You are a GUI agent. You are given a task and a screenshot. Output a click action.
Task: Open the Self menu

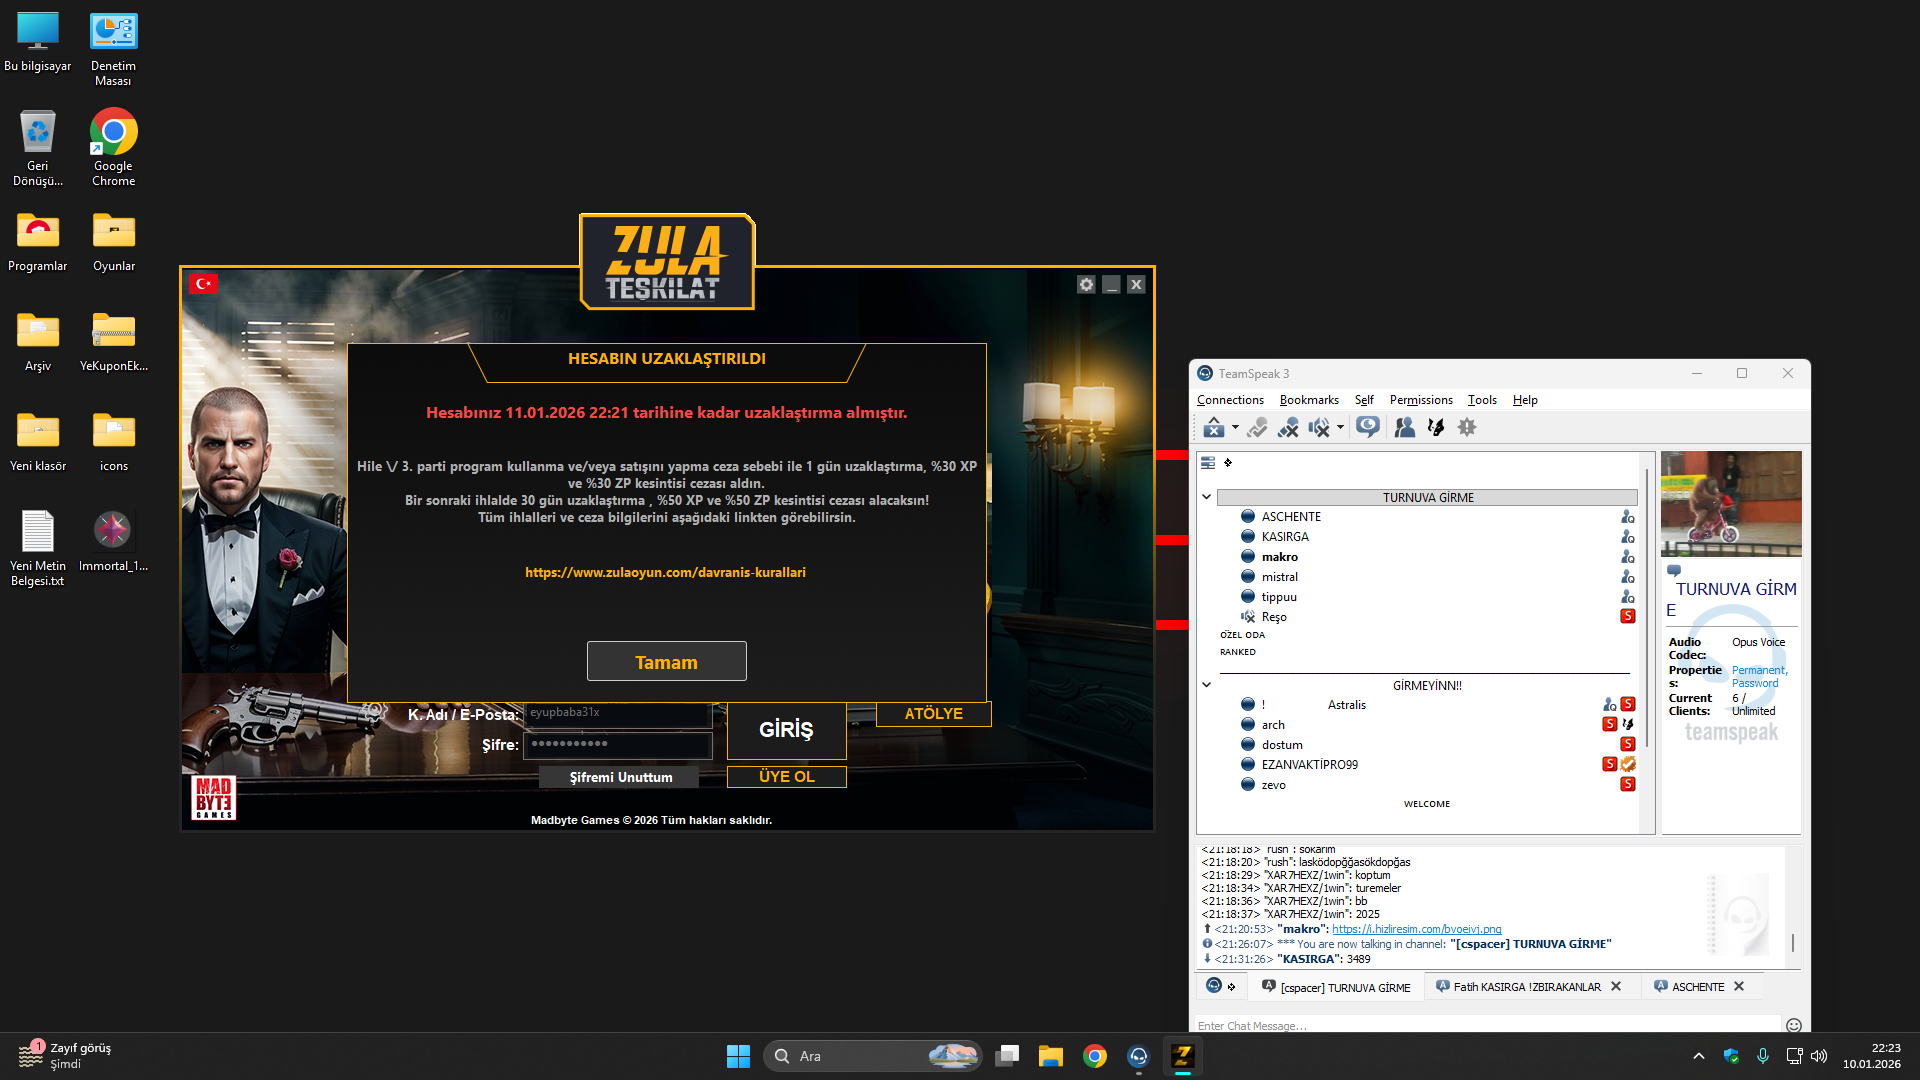point(1364,400)
